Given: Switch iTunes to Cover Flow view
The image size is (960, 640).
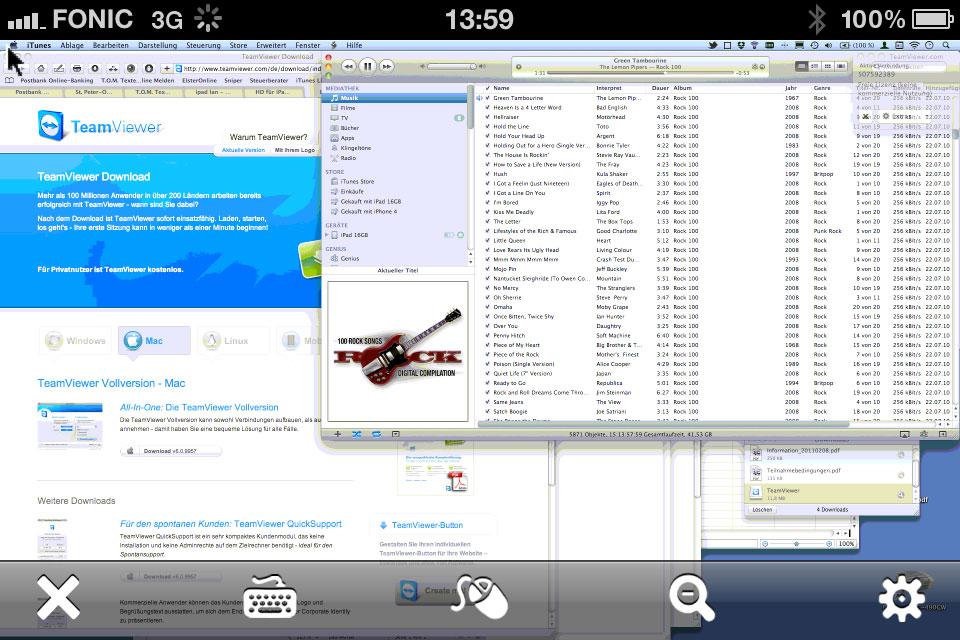Looking at the screenshot, I should [841, 66].
